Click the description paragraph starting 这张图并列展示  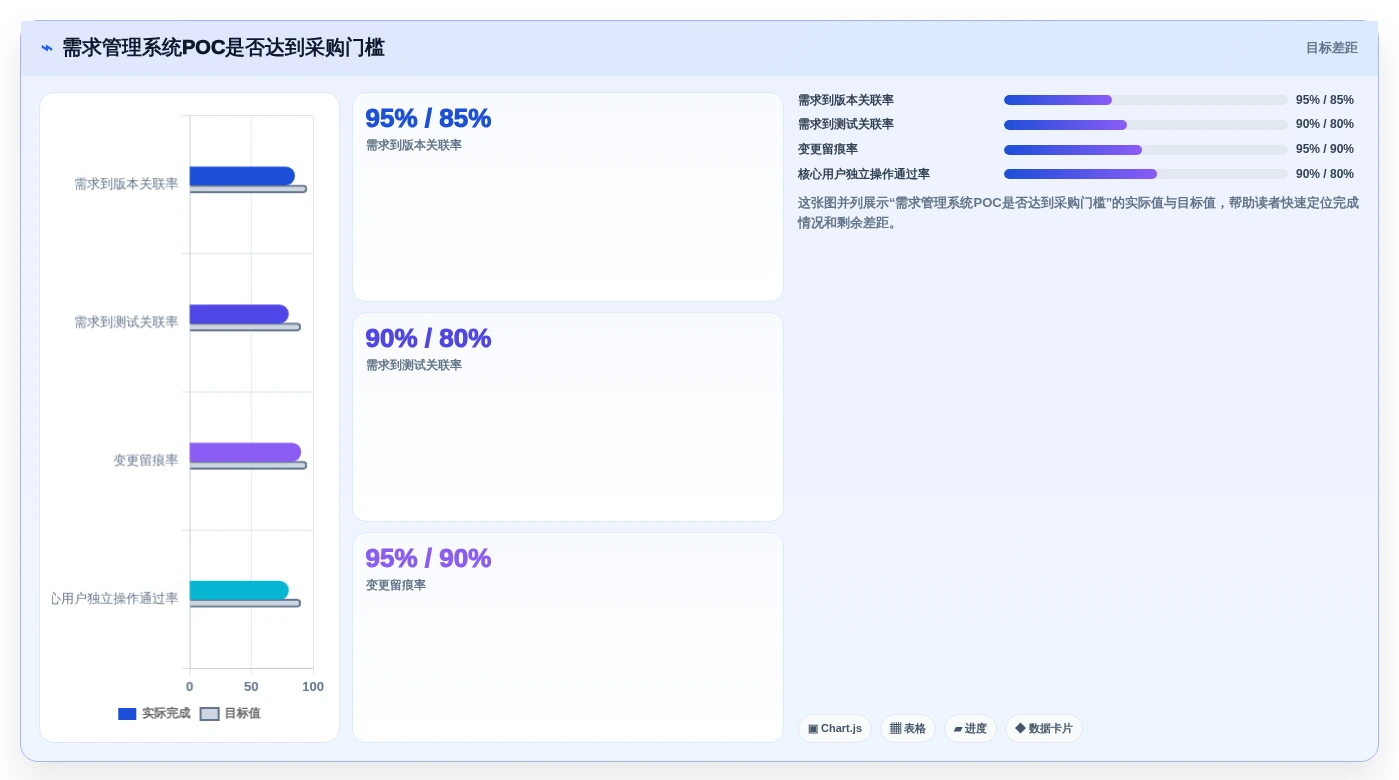1078,212
